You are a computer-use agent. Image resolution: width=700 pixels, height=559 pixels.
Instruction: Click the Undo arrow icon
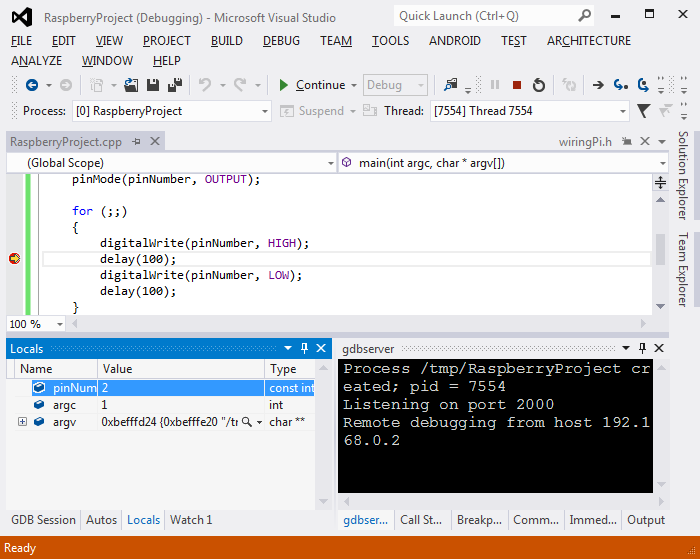point(205,85)
